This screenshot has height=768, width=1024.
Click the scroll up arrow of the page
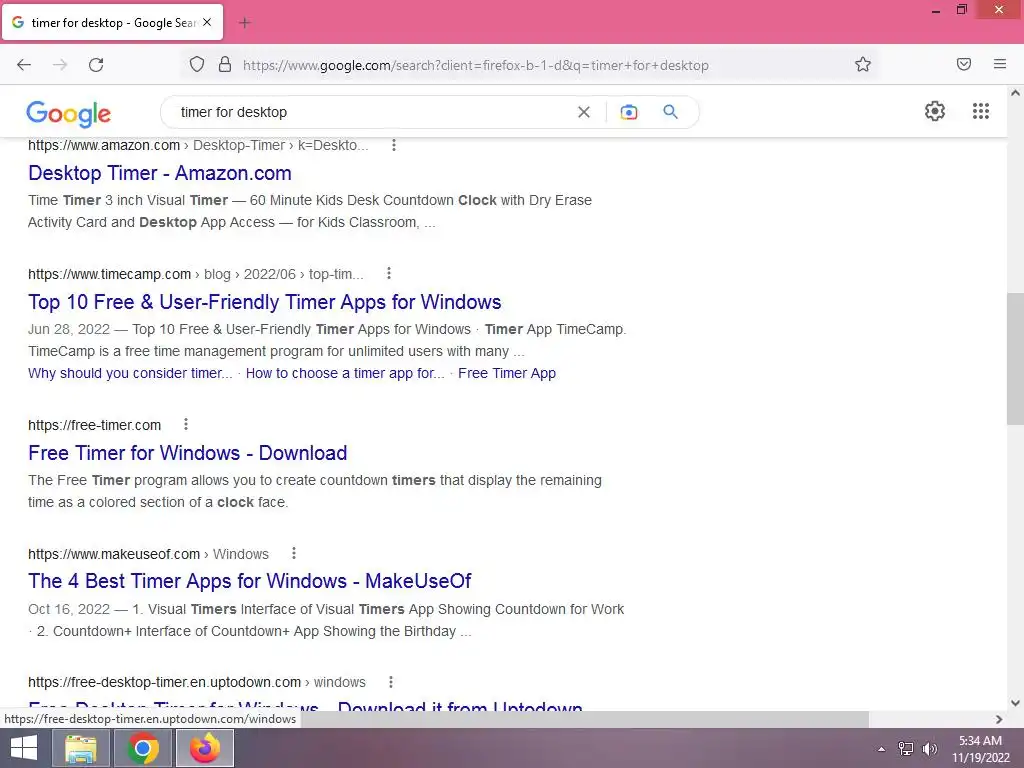pyautogui.click(x=1015, y=93)
